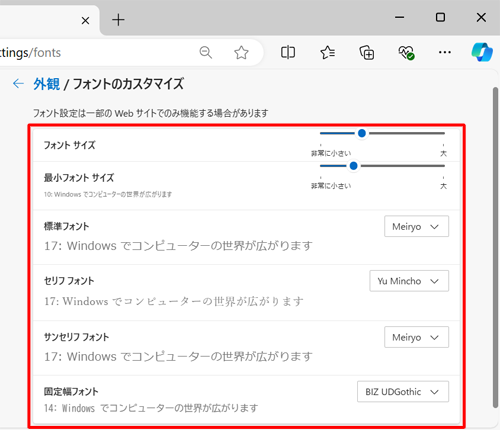Minimize the Edge browser window
Image resolution: width=500 pixels, height=430 pixels.
399,17
